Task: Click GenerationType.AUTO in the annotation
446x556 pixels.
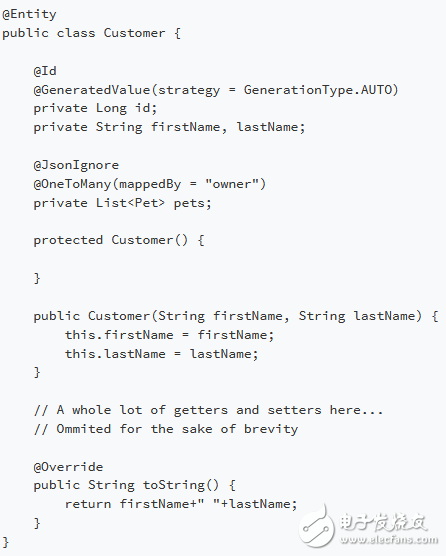Action: pyautogui.click(x=318, y=90)
